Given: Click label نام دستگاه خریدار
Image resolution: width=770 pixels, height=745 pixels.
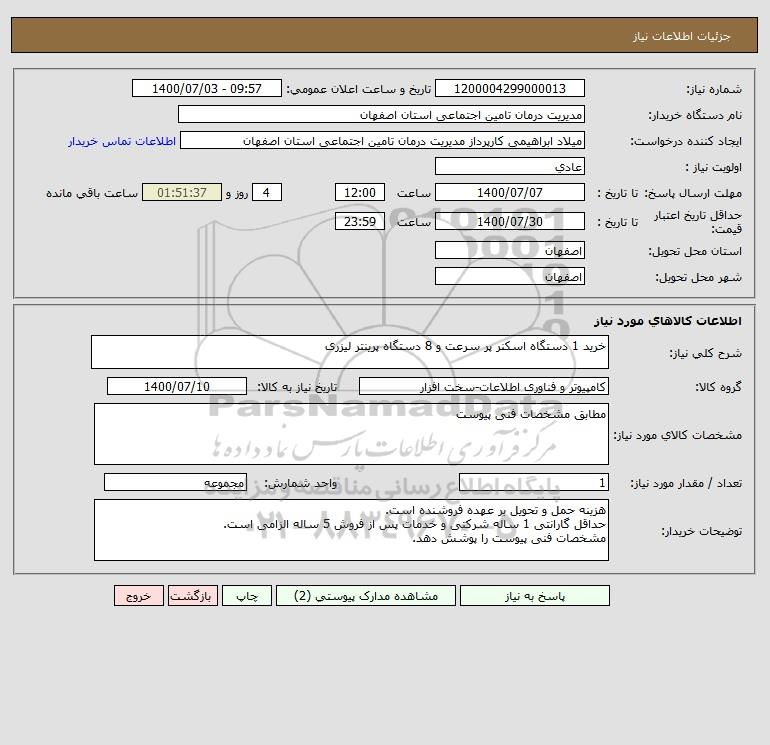Looking at the screenshot, I should pyautogui.click(x=695, y=115).
